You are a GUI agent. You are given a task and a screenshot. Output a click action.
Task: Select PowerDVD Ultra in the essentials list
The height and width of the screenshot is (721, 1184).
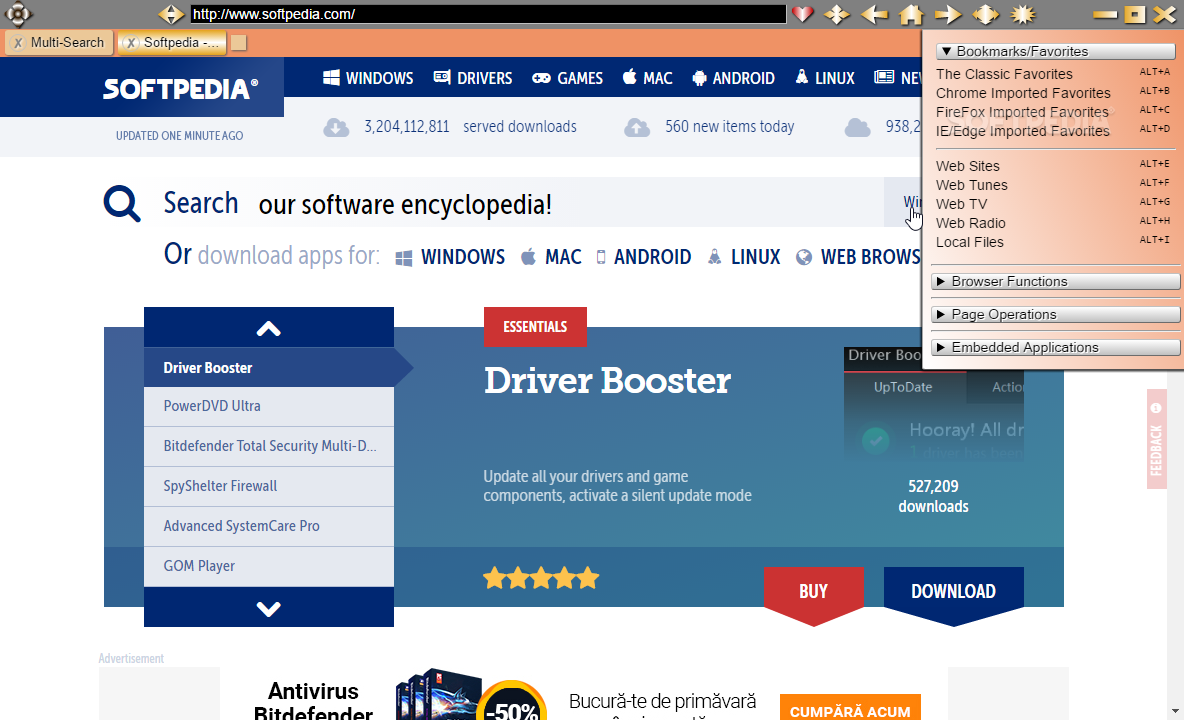tap(269, 406)
